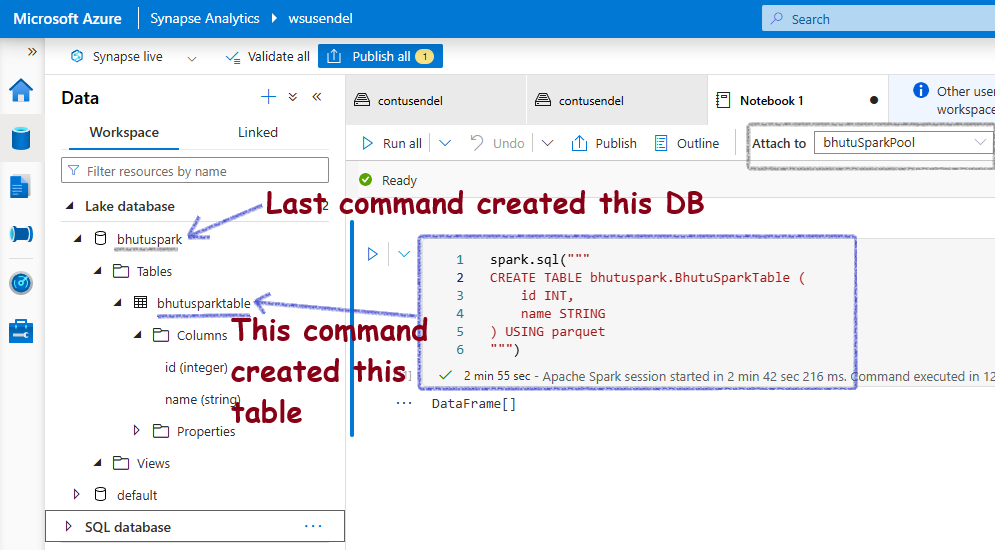The image size is (995, 550).
Task: Publish the notebook
Action: click(x=603, y=143)
